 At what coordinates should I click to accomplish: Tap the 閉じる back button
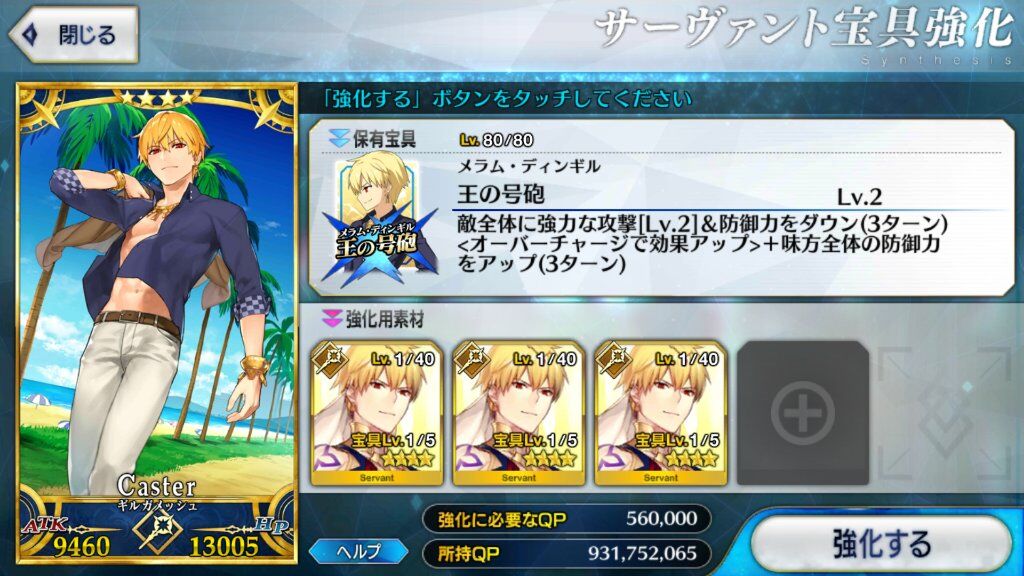pos(72,34)
